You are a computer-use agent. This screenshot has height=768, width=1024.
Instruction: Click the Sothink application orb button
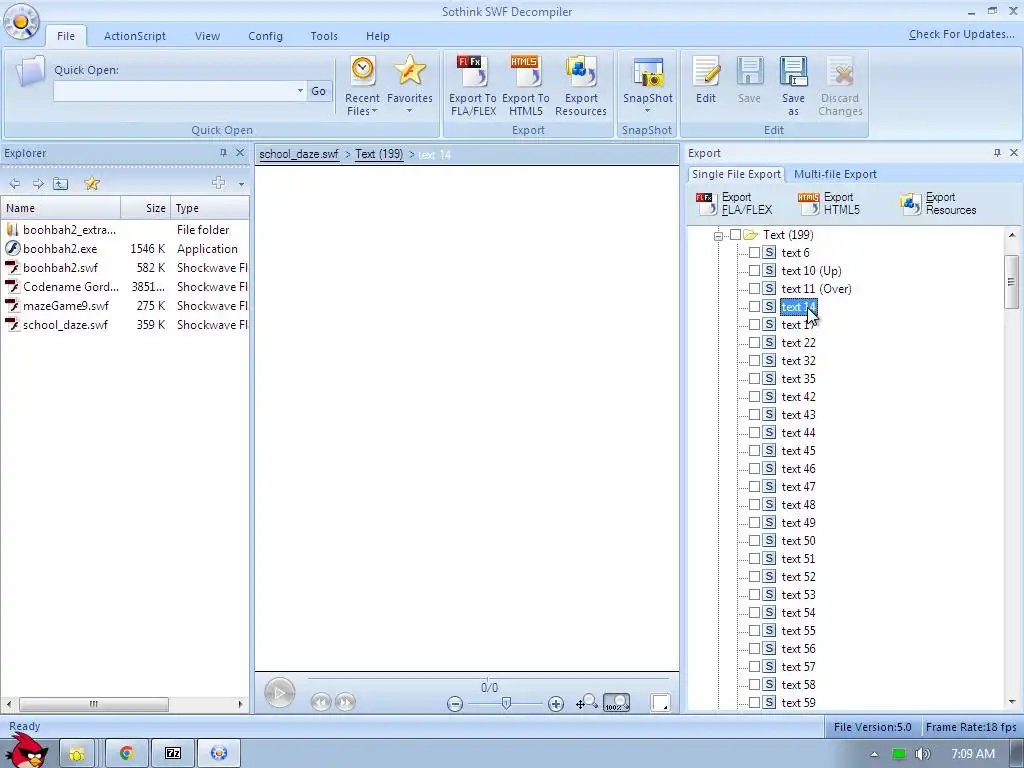[21, 21]
